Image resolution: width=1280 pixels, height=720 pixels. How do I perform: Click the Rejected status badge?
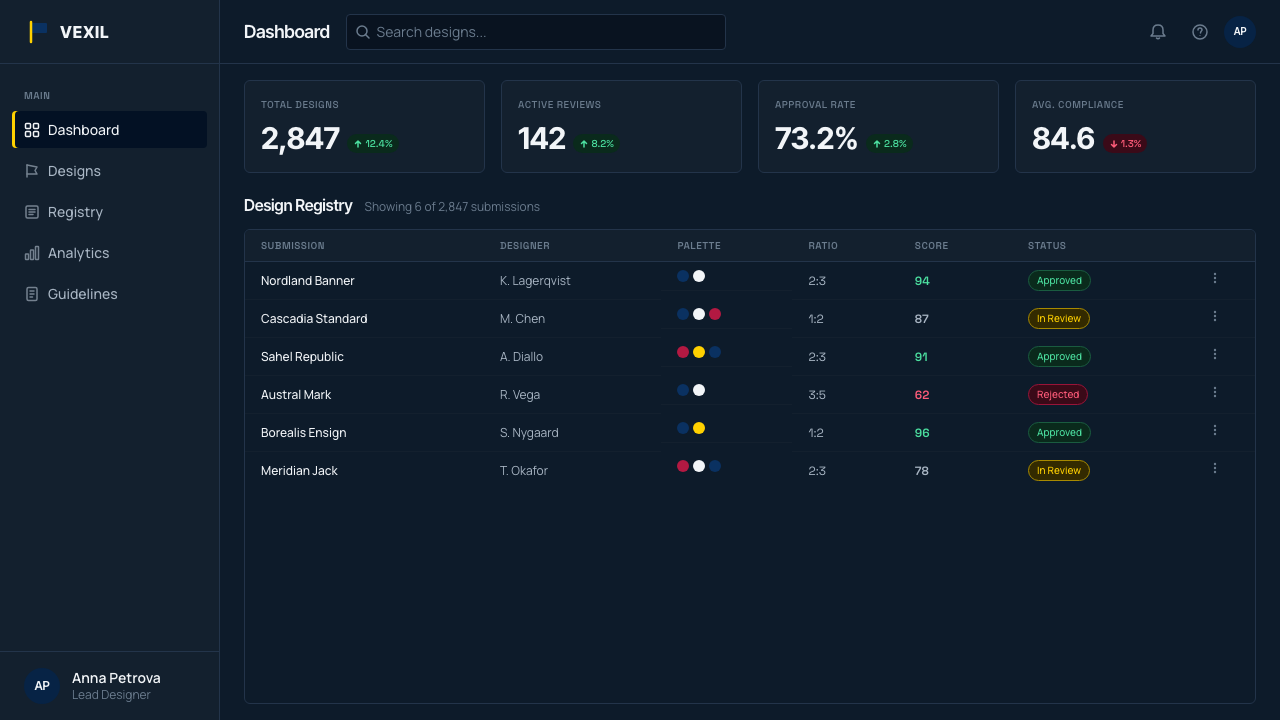[x=1058, y=395]
